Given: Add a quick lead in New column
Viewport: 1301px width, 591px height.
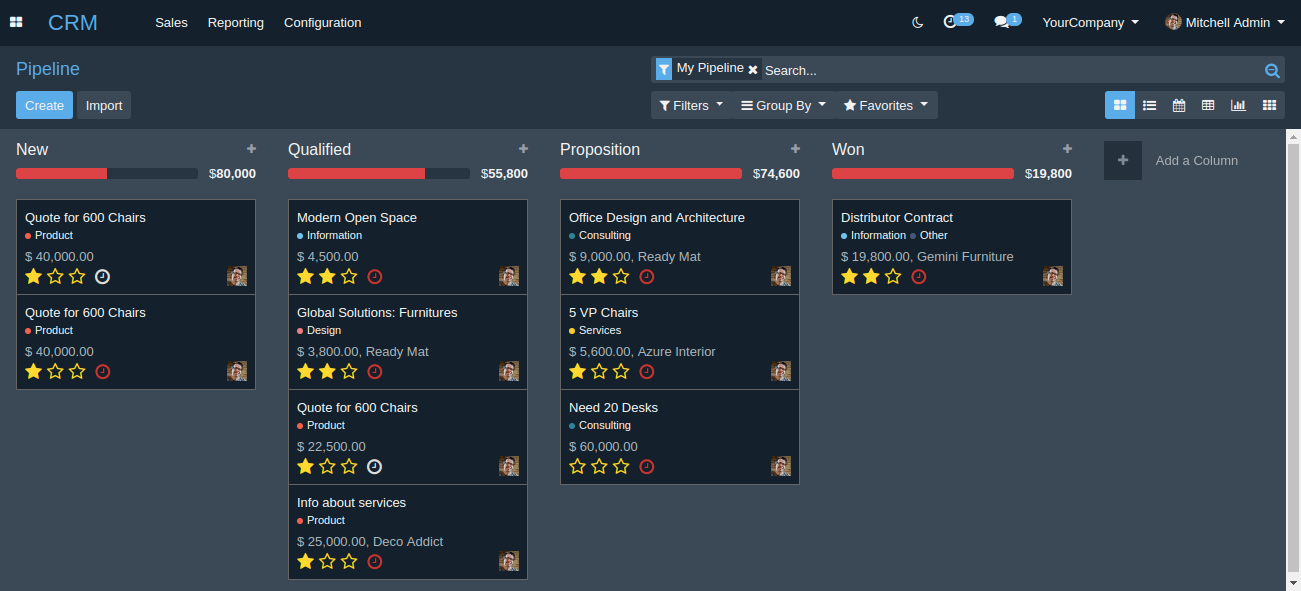Looking at the screenshot, I should 251,149.
